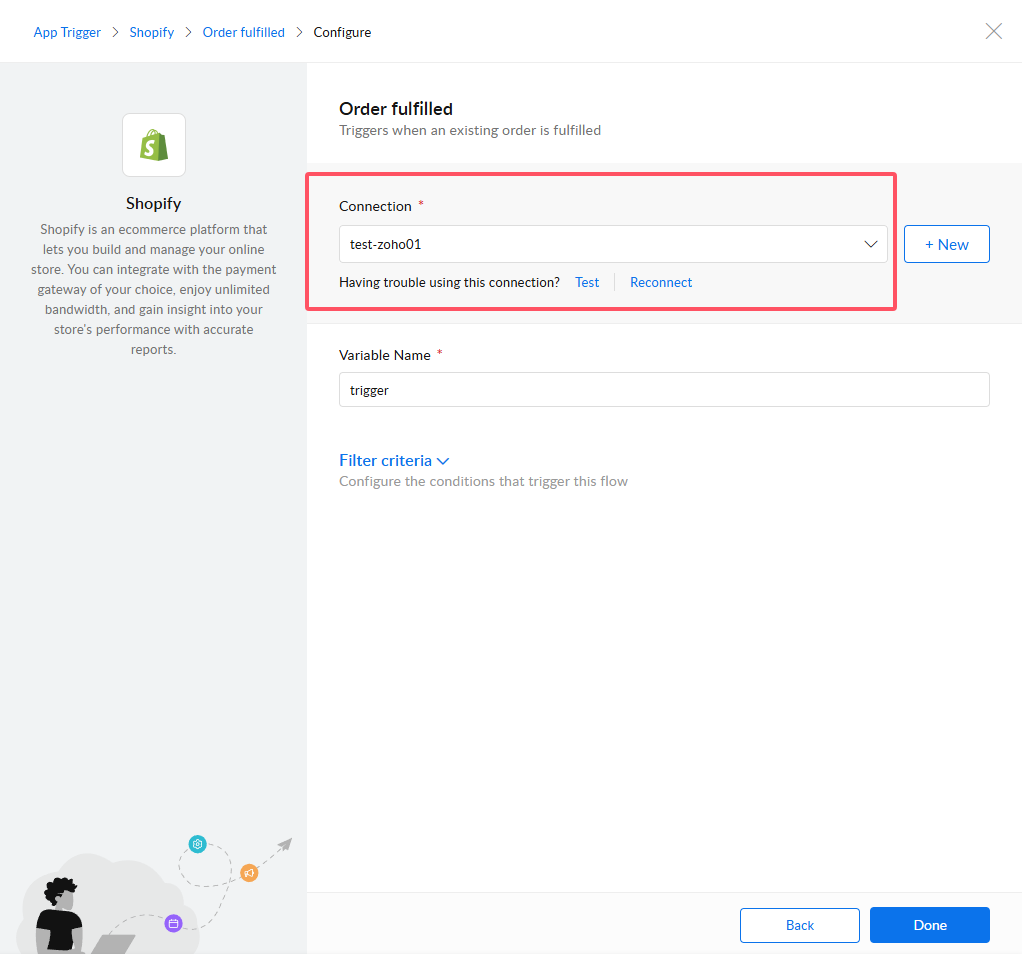This screenshot has height=954, width=1022.
Task: Click the Shopify title in the sidebar
Action: tap(153, 203)
